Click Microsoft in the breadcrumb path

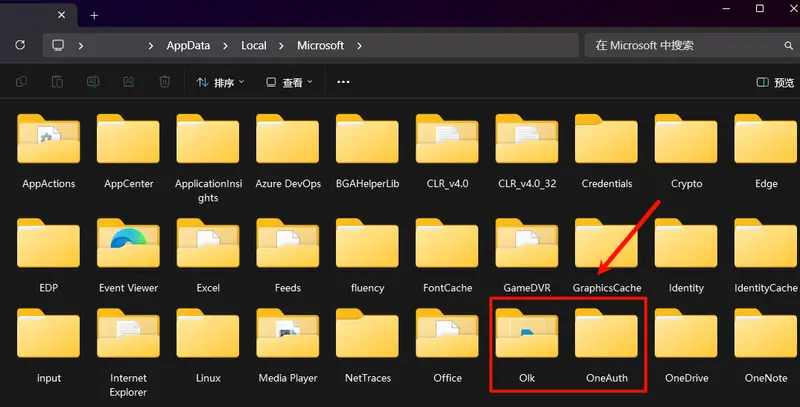coord(320,45)
